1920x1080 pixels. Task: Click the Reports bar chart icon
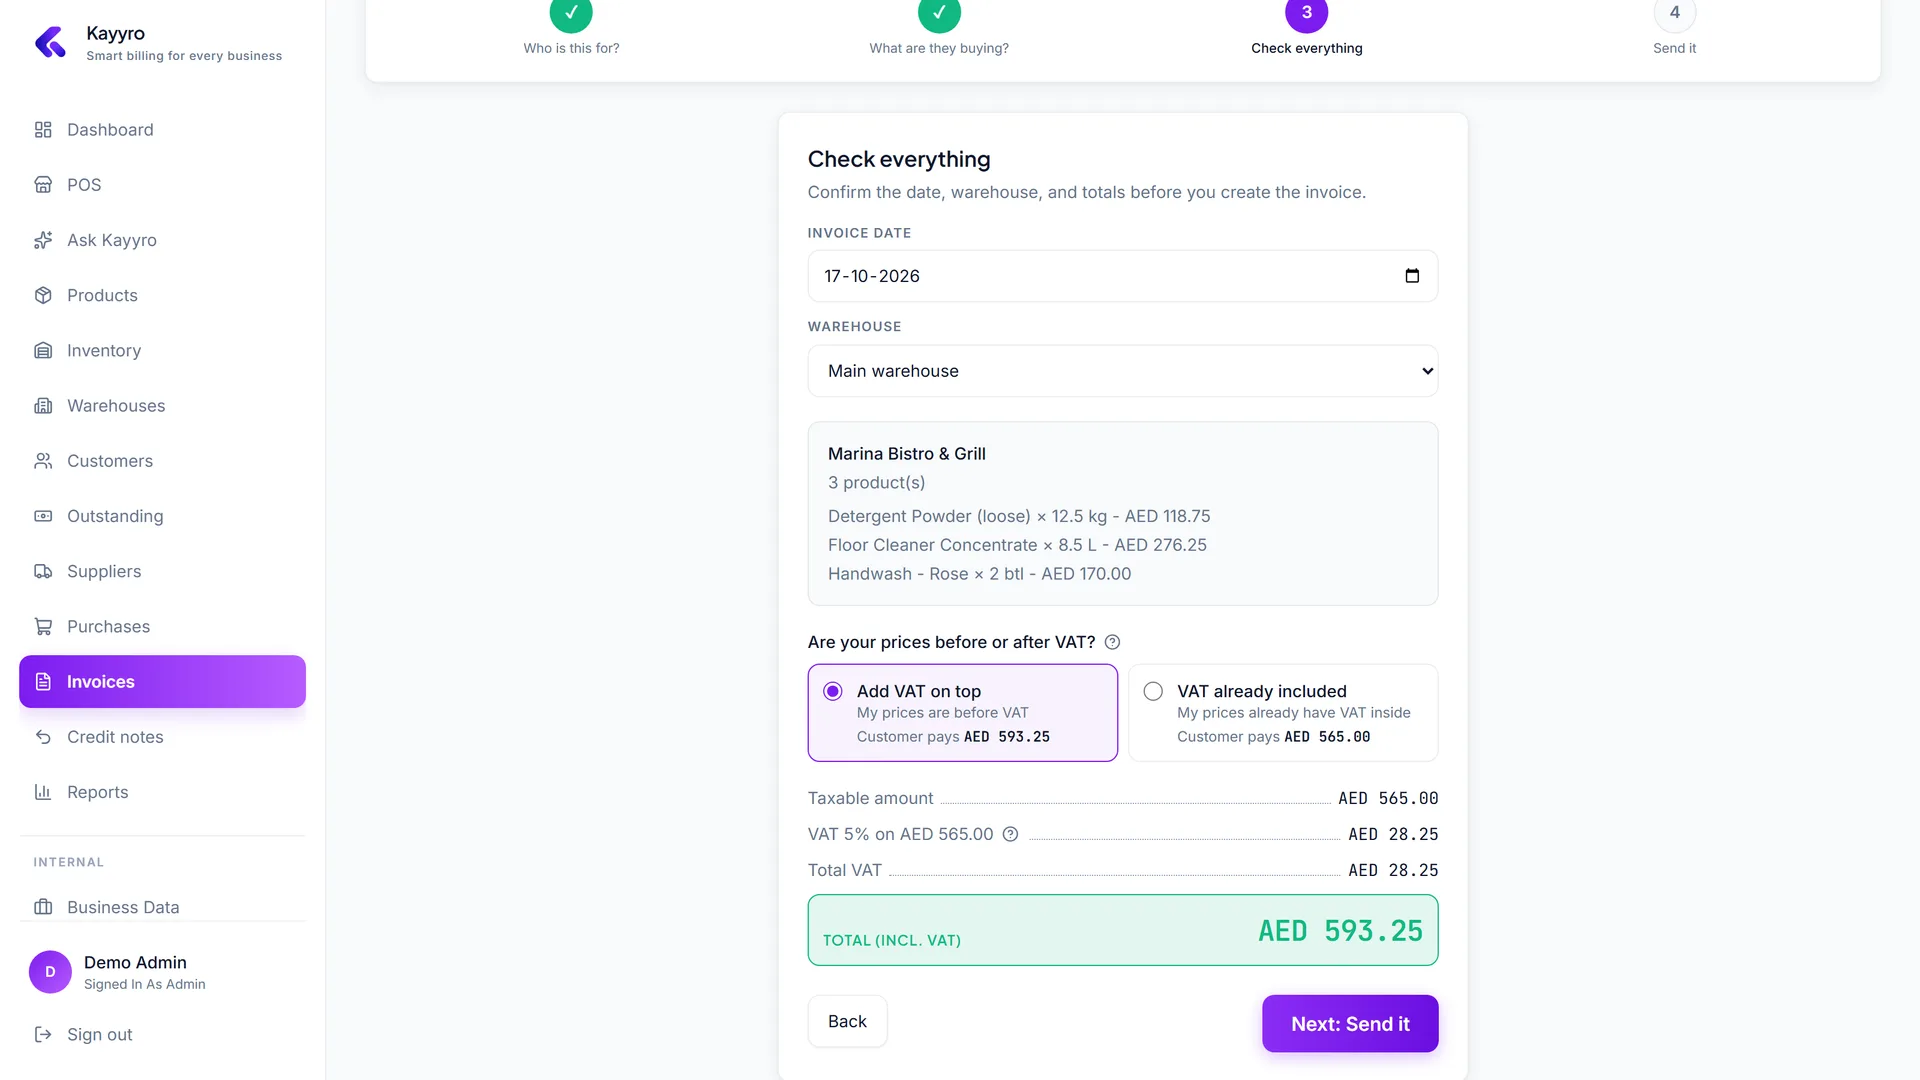(x=43, y=792)
